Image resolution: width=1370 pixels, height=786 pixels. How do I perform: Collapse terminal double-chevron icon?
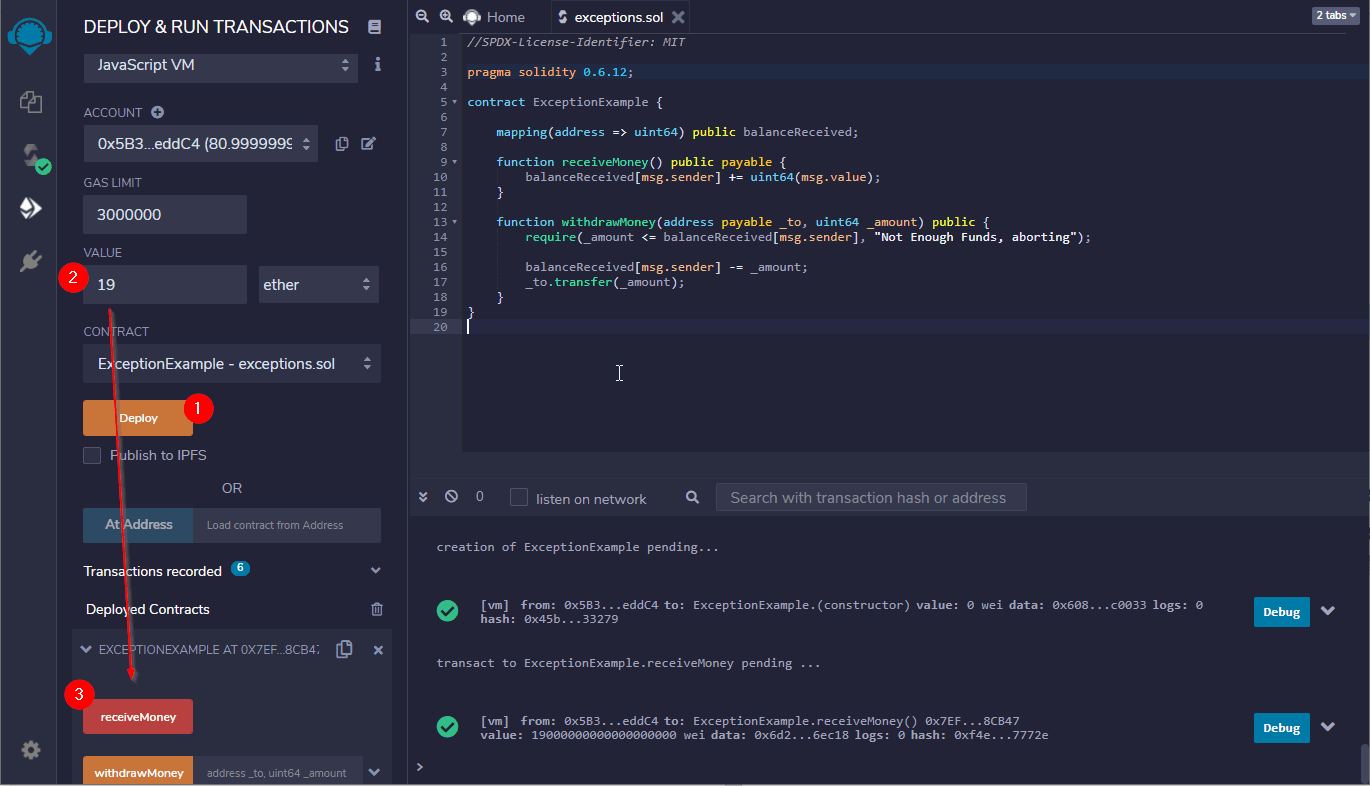tap(423, 496)
